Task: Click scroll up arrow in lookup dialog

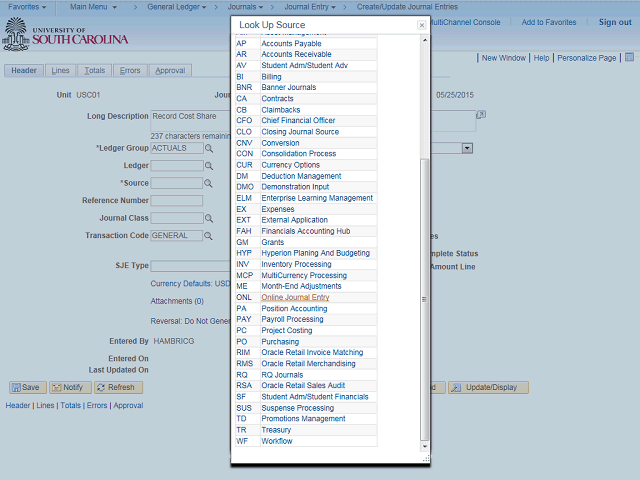Action: (x=424, y=40)
